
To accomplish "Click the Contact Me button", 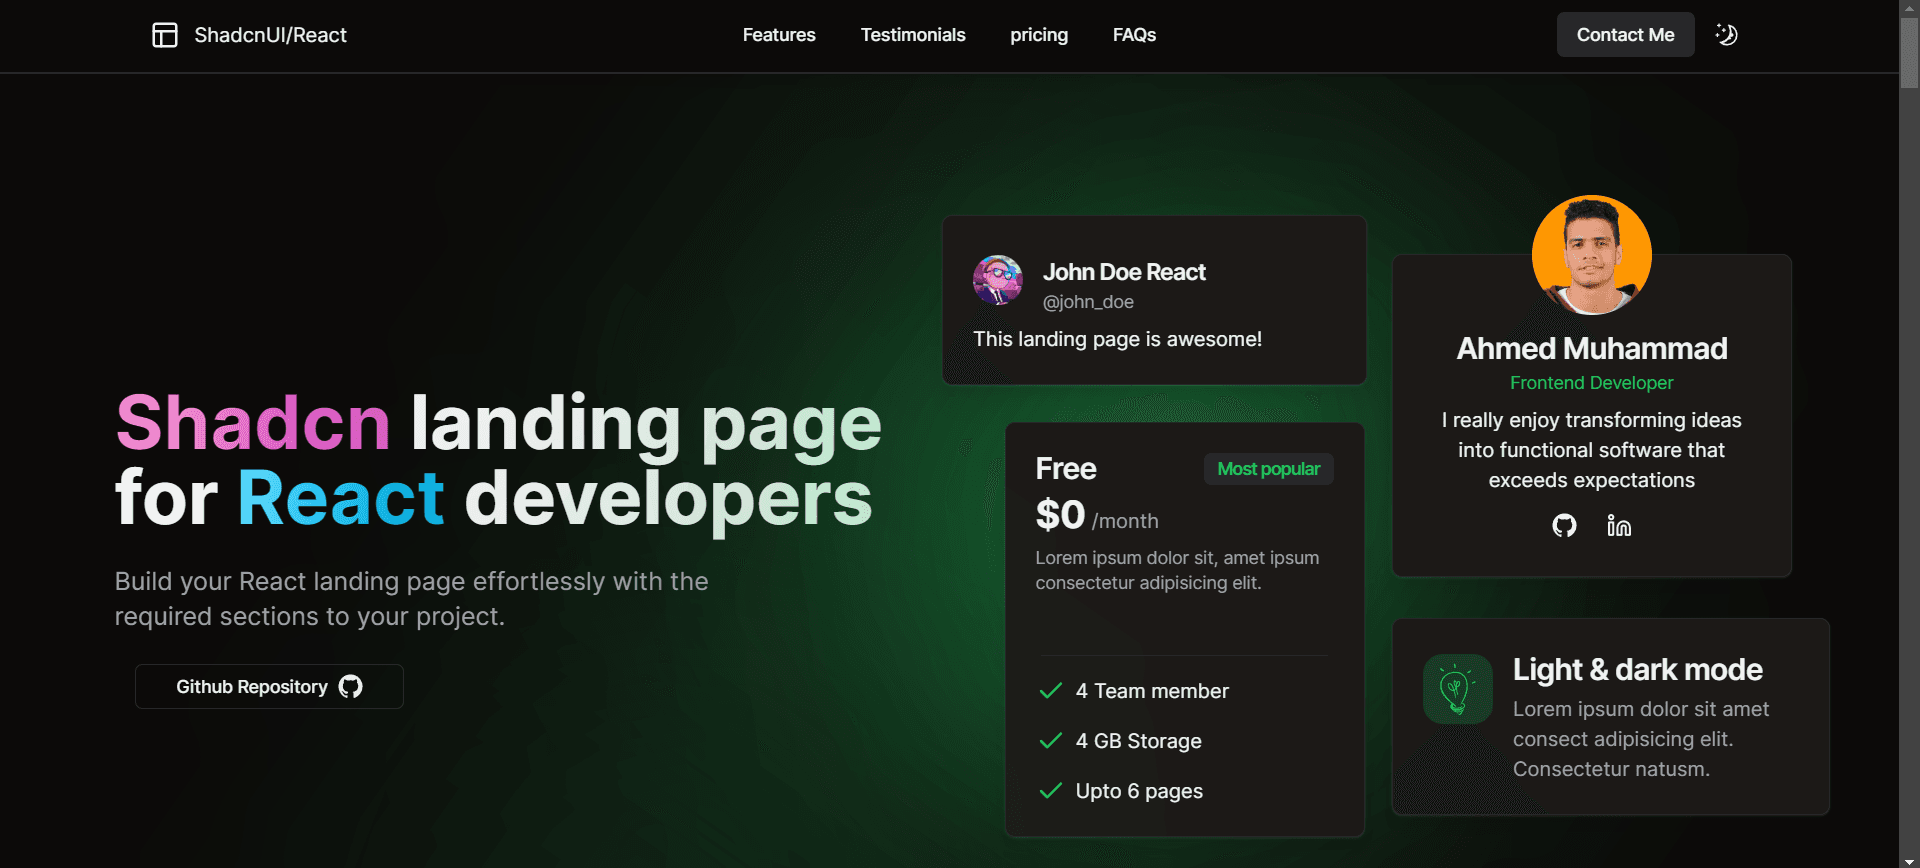I will (x=1625, y=35).
